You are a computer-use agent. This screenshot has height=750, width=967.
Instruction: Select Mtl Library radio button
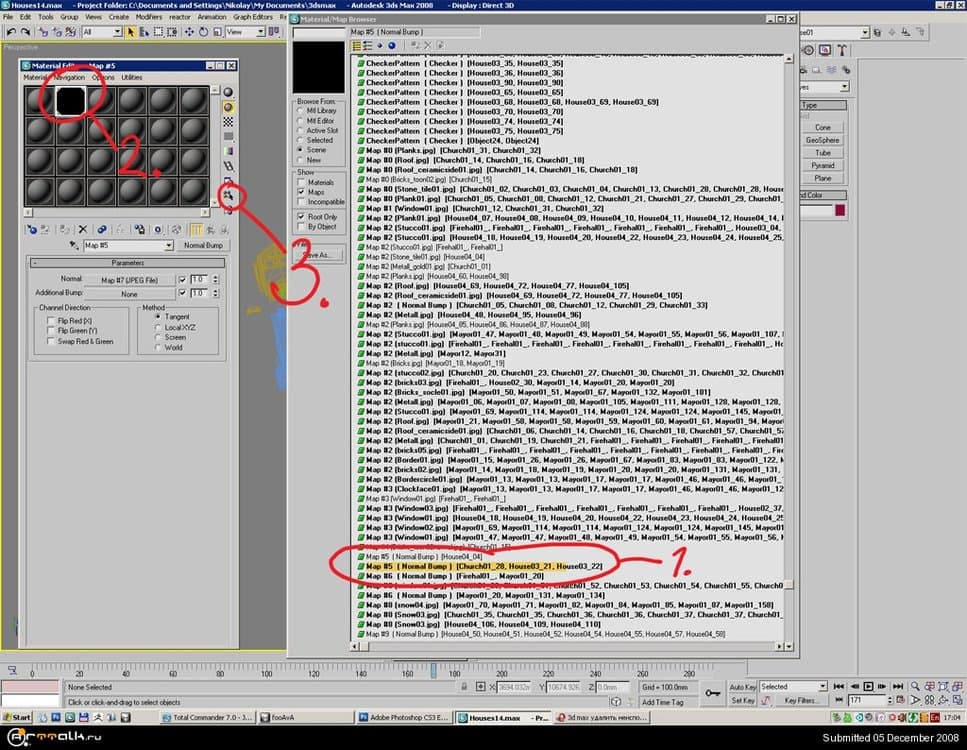tap(300, 111)
